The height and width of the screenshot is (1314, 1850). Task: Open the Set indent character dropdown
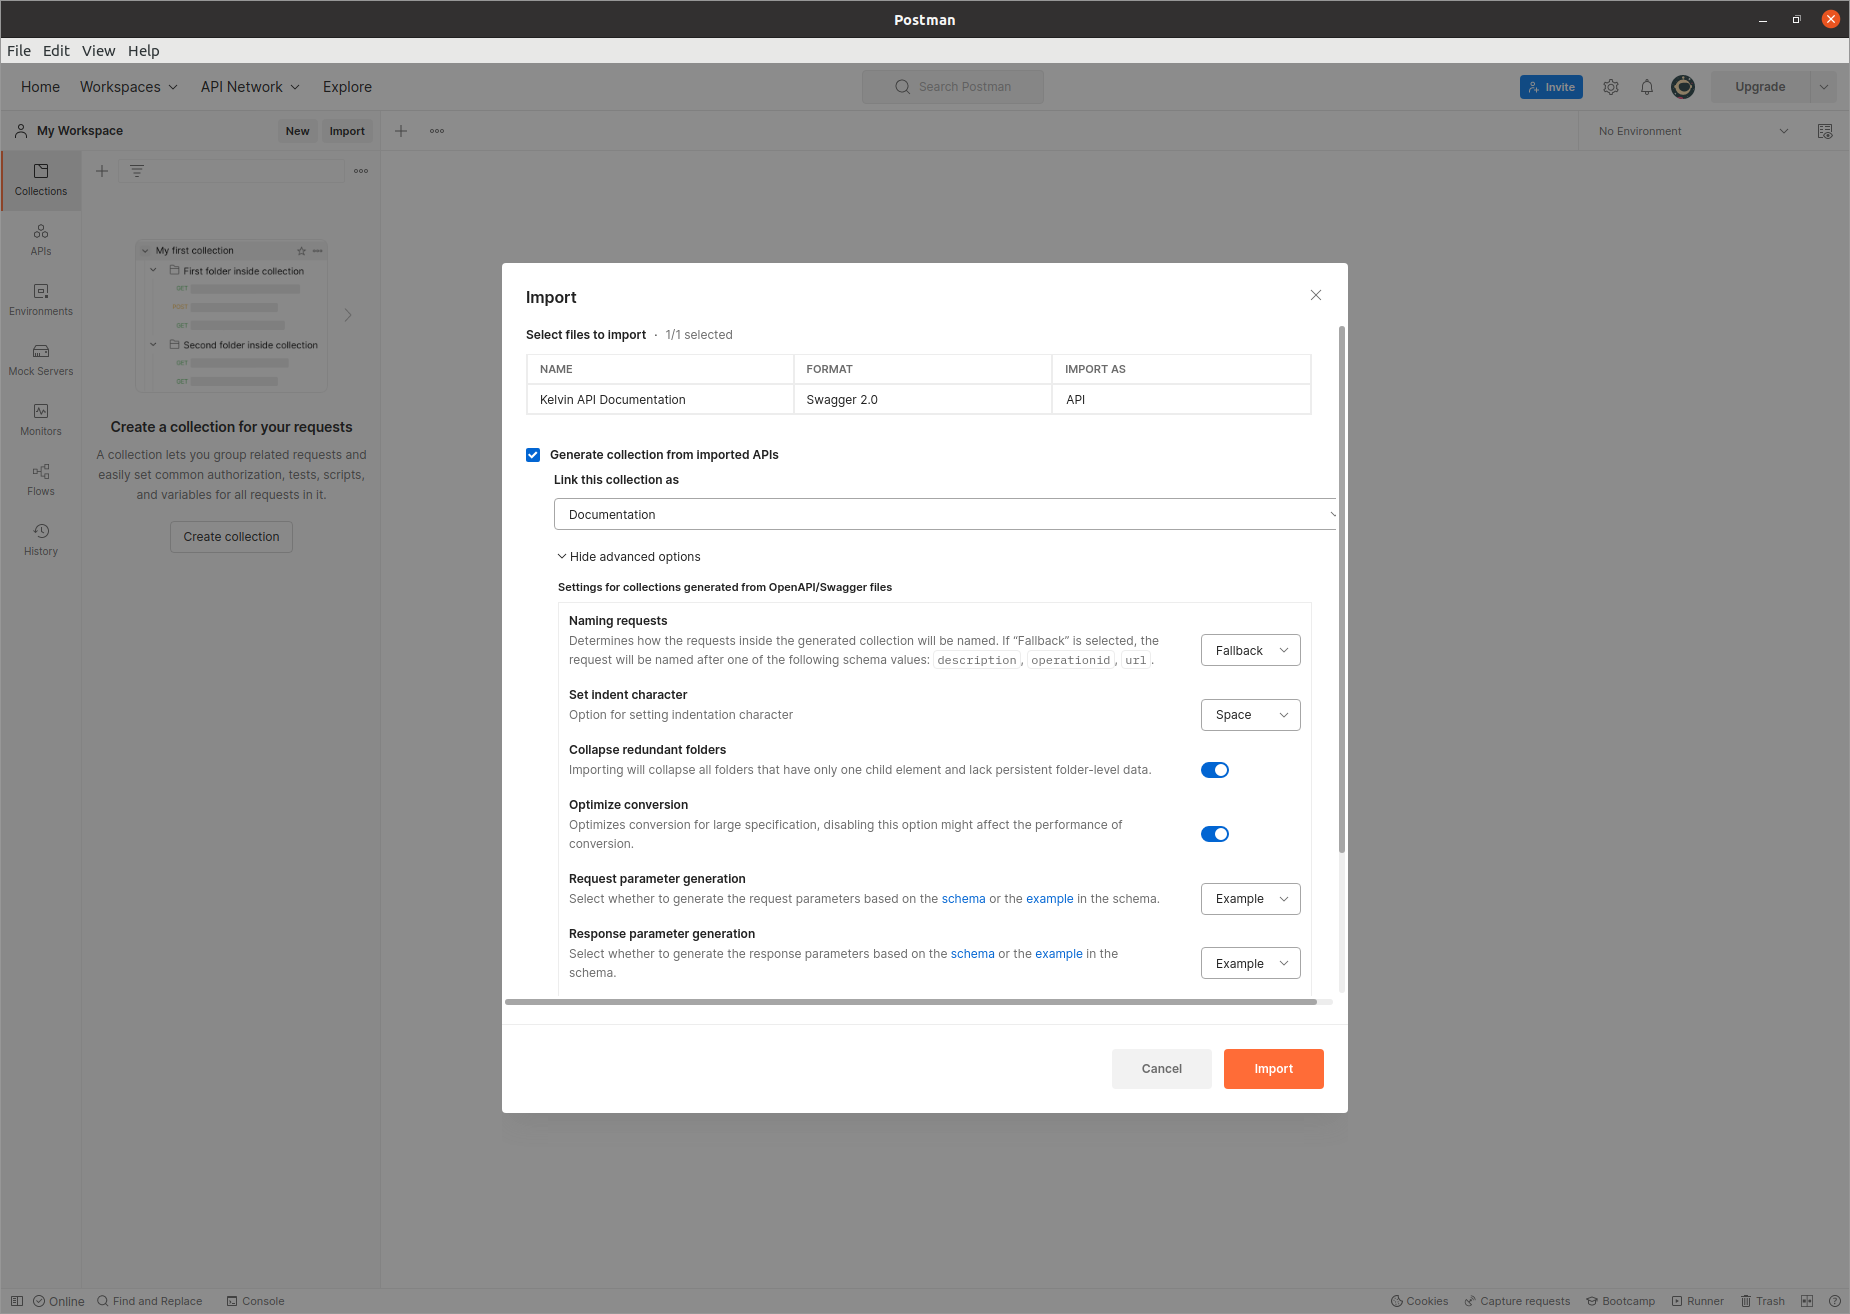point(1250,715)
